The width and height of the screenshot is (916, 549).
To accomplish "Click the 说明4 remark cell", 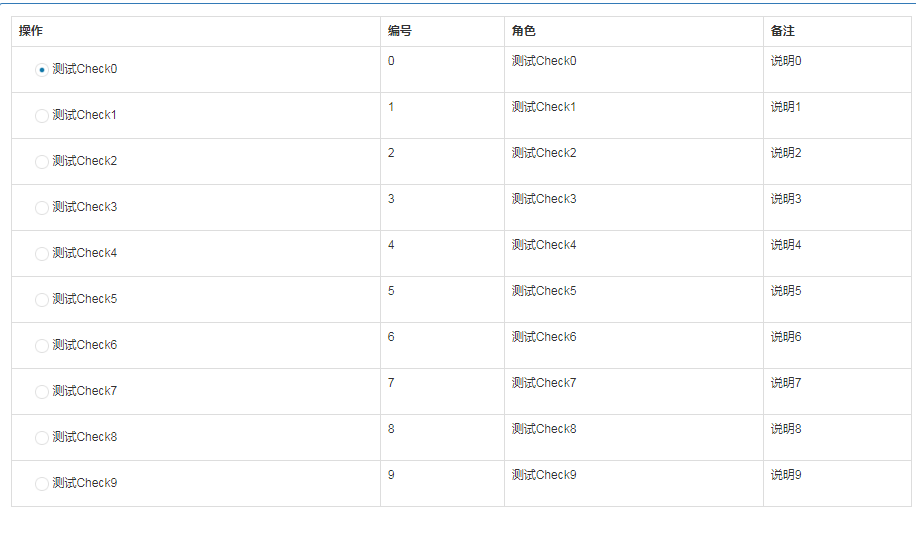I will click(837, 253).
